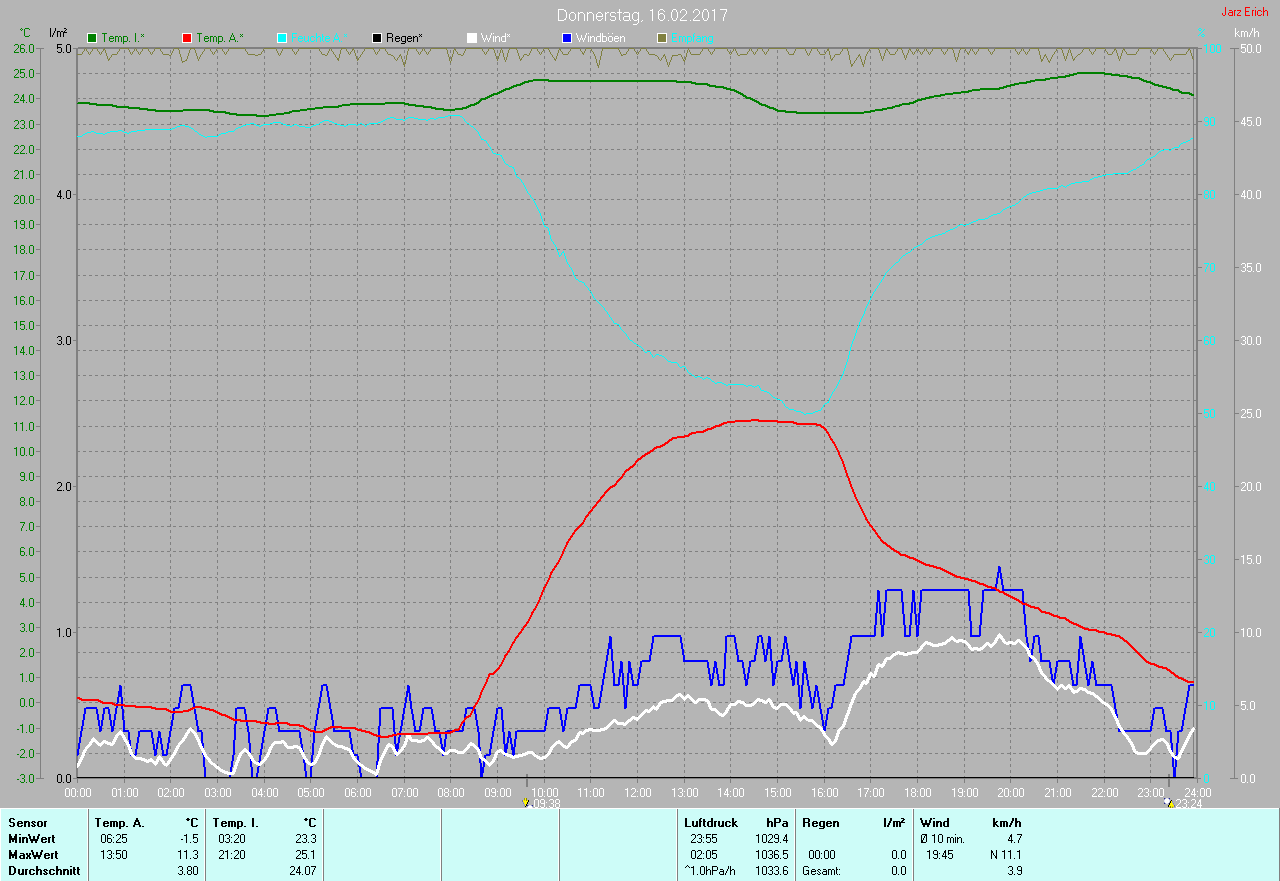Click the 'Luftdruck' column header
This screenshot has width=1280, height=881.
pos(711,822)
